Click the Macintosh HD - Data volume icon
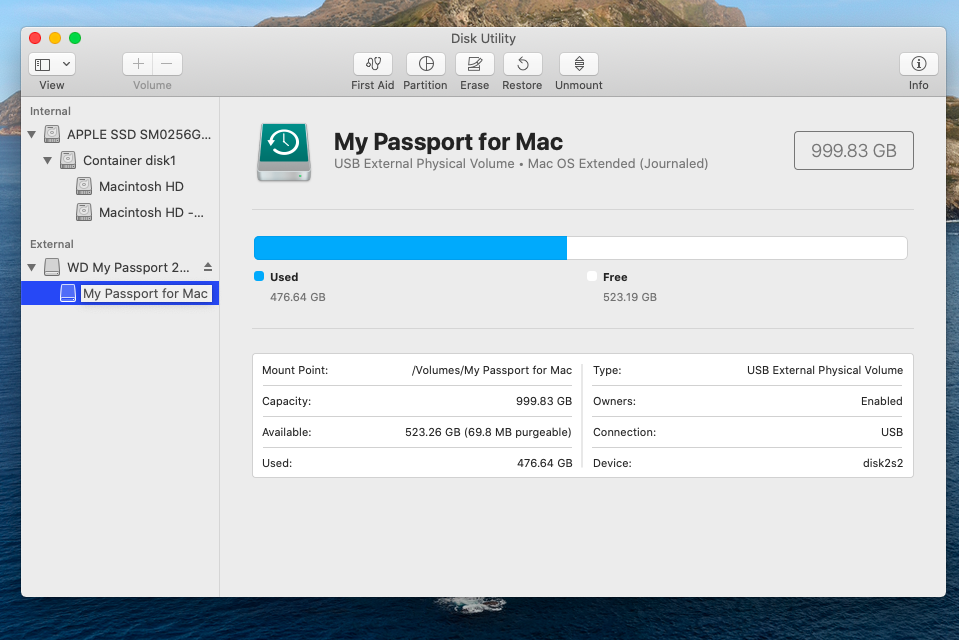This screenshot has width=959, height=640. (84, 212)
